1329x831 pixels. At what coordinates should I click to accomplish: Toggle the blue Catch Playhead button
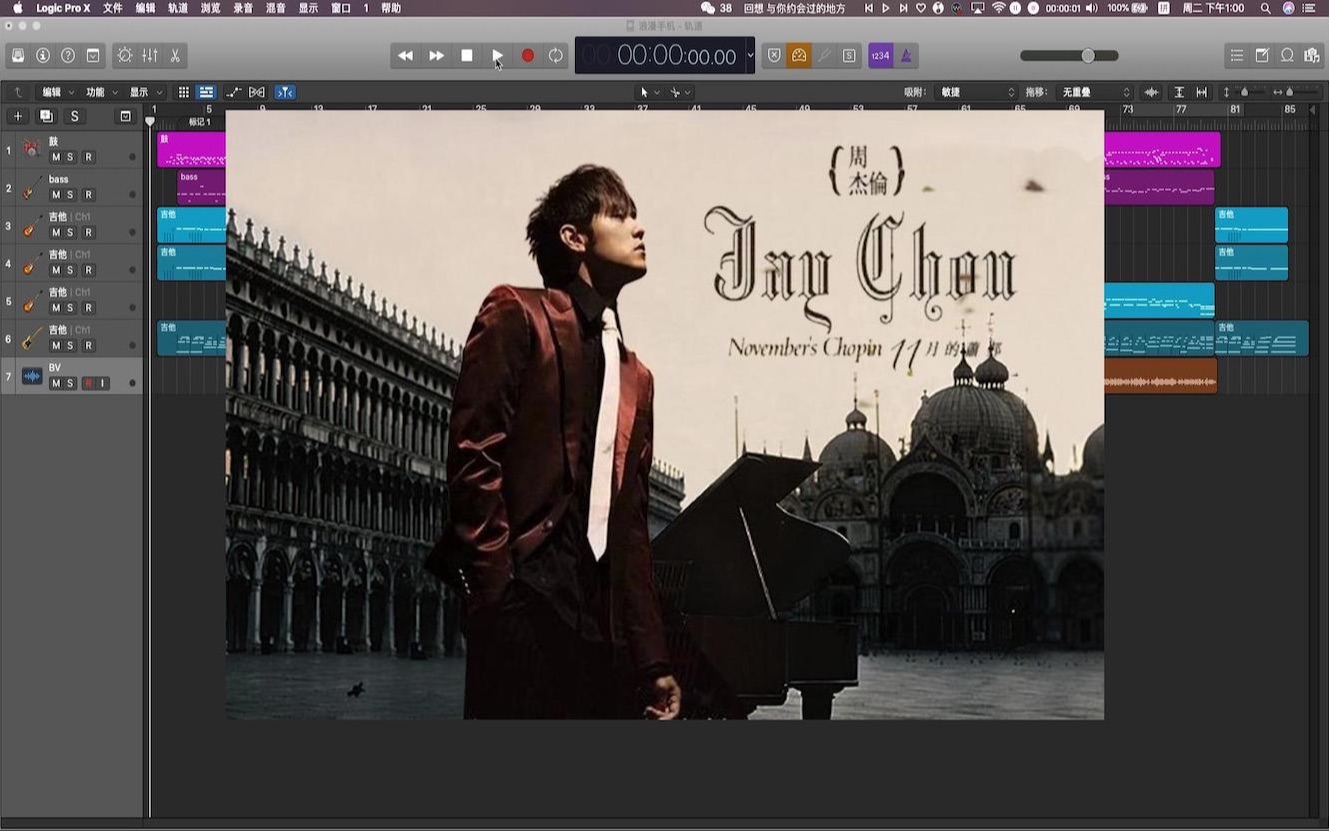(285, 92)
